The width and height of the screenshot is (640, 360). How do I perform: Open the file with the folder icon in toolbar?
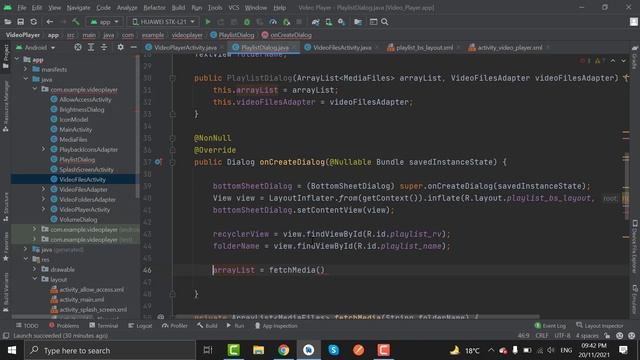click(8, 22)
